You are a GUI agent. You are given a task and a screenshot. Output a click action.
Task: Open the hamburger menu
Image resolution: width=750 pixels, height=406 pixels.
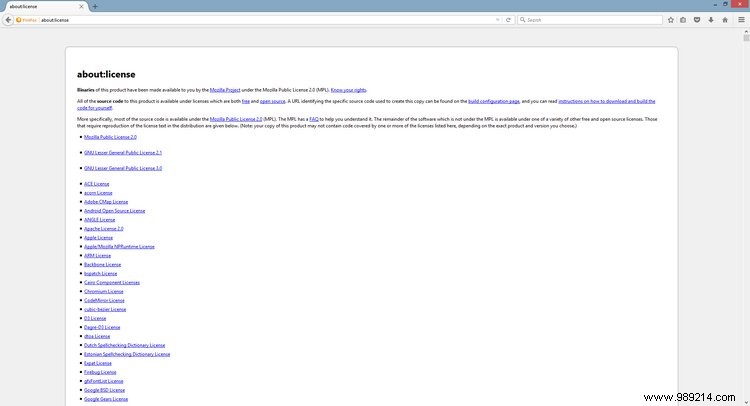[x=741, y=19]
